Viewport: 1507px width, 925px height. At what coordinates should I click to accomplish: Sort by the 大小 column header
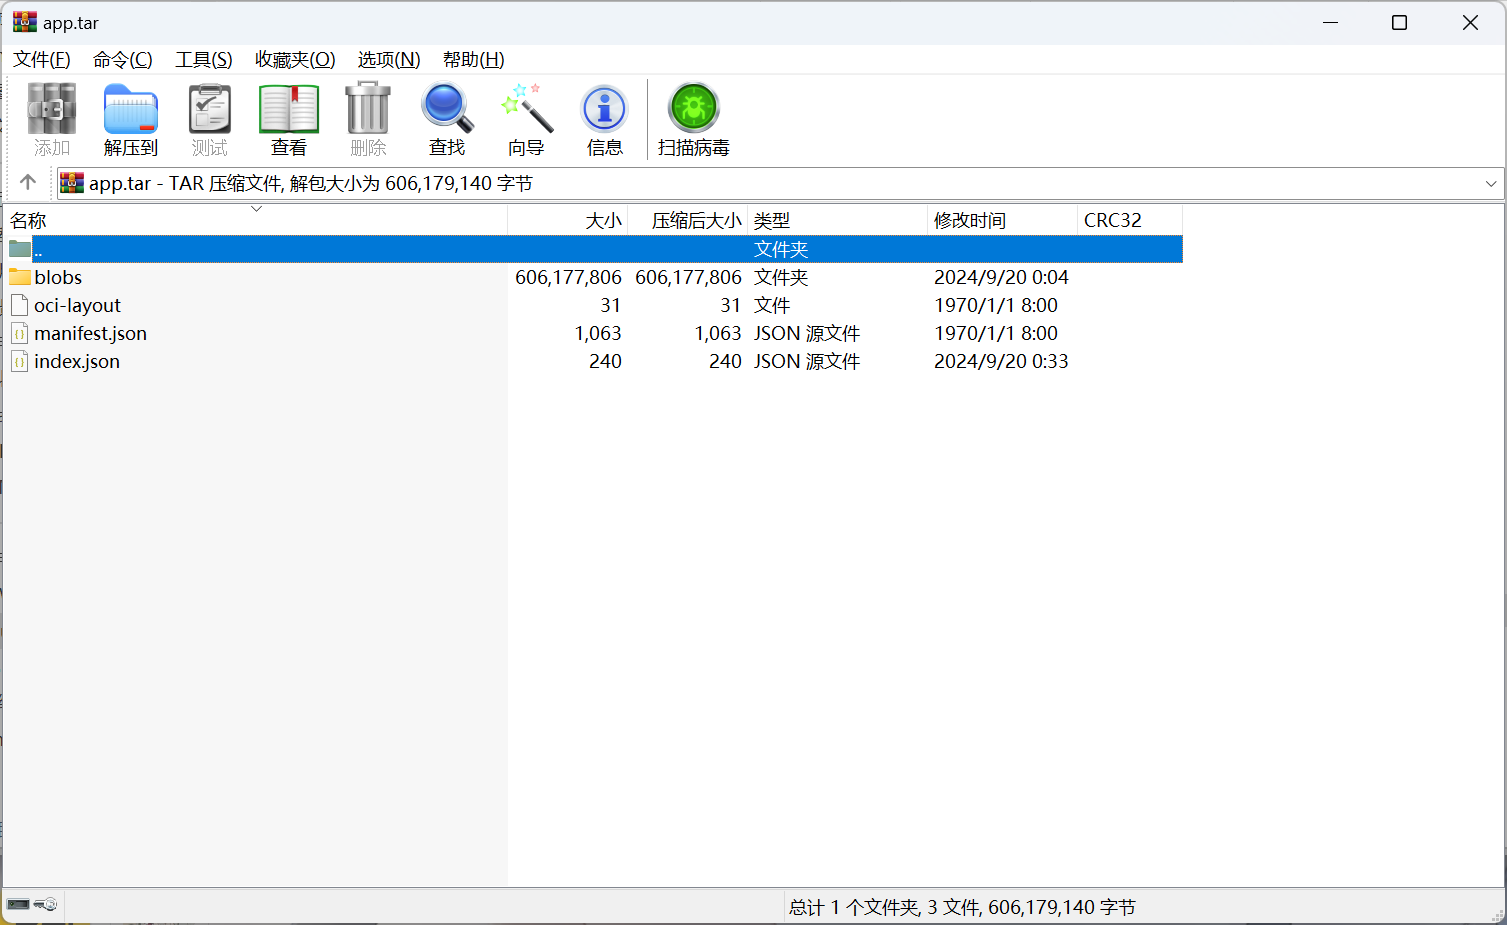[x=568, y=220]
